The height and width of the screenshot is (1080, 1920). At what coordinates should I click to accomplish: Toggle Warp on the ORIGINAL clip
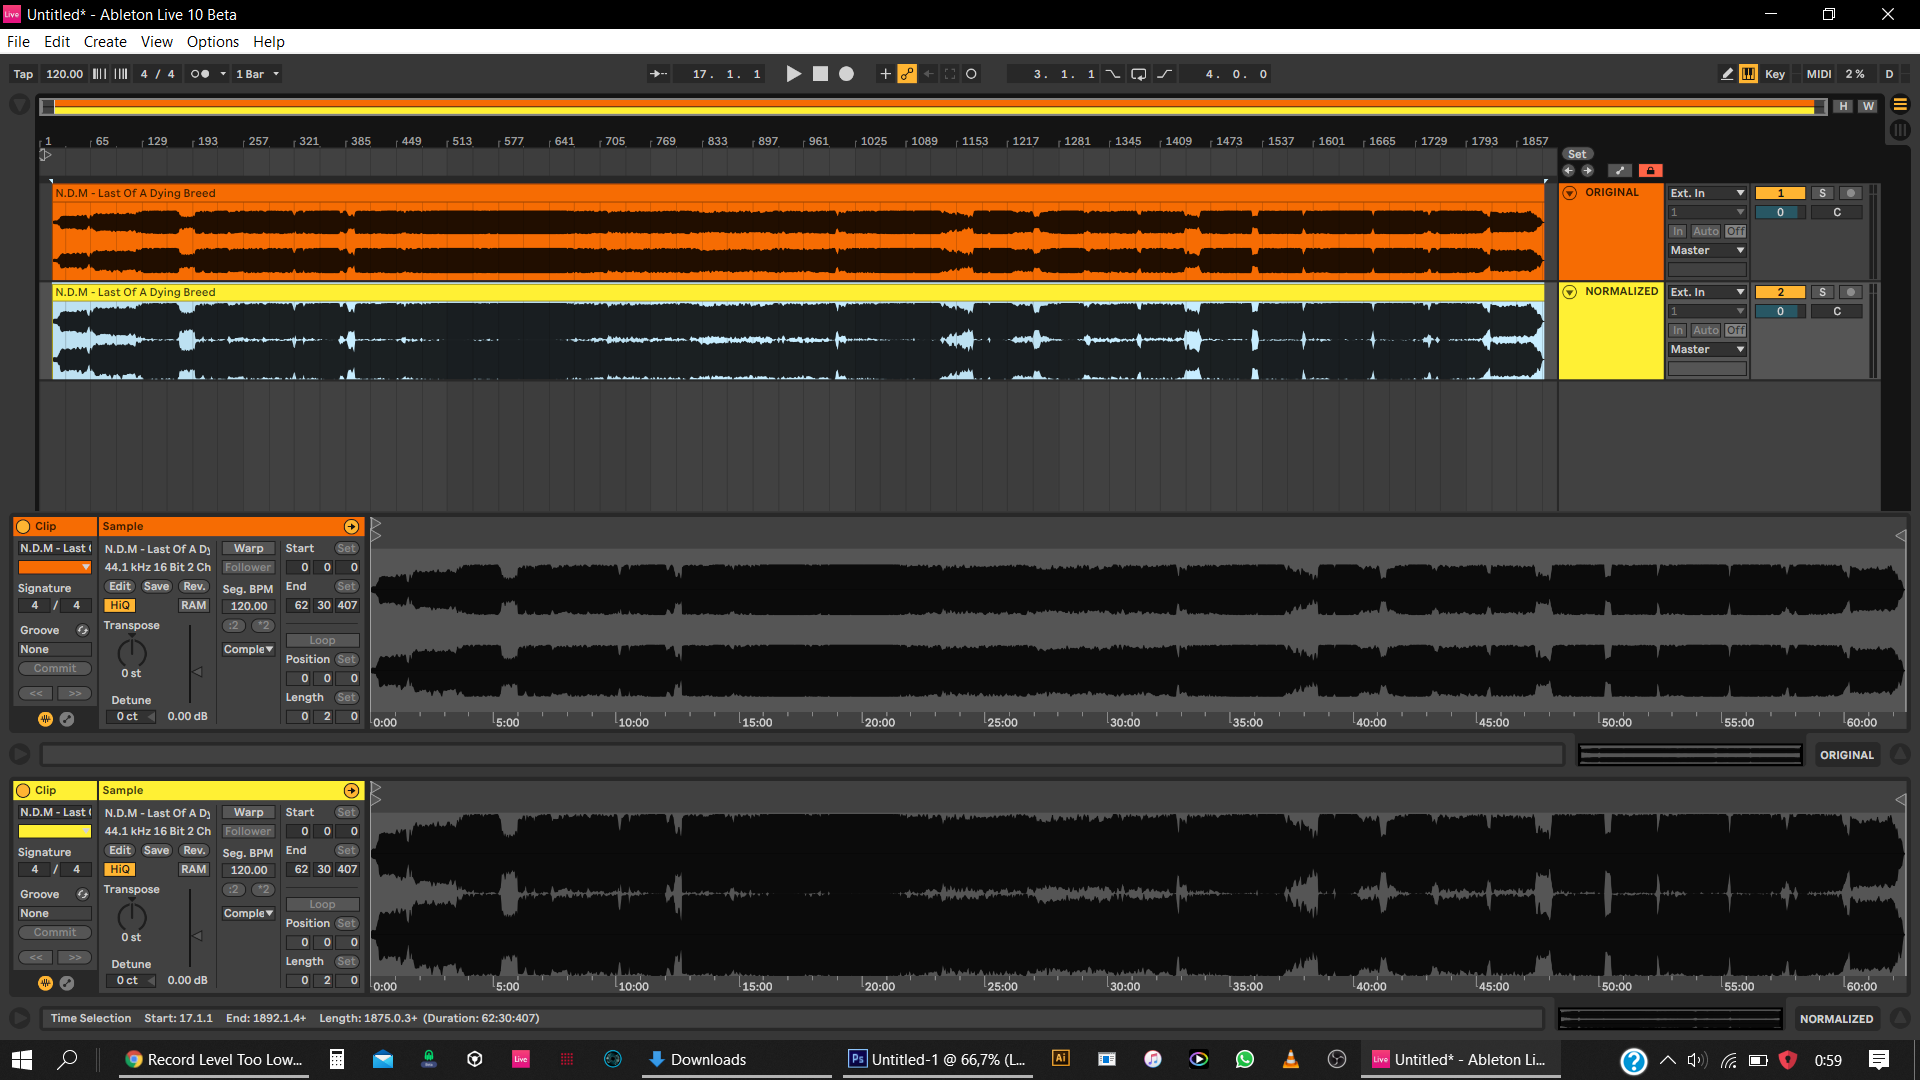248,548
